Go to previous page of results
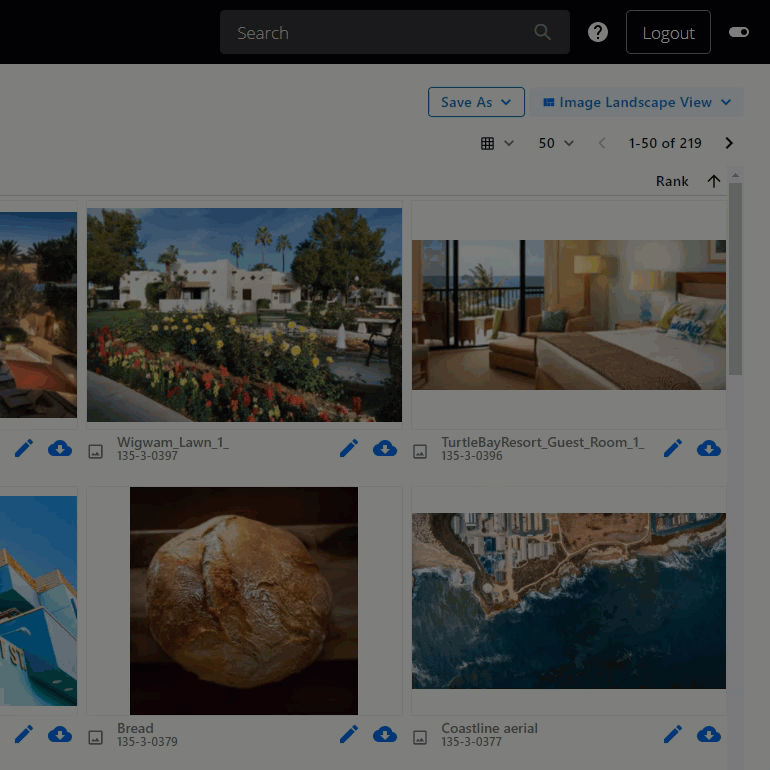Image resolution: width=770 pixels, height=770 pixels. click(602, 143)
